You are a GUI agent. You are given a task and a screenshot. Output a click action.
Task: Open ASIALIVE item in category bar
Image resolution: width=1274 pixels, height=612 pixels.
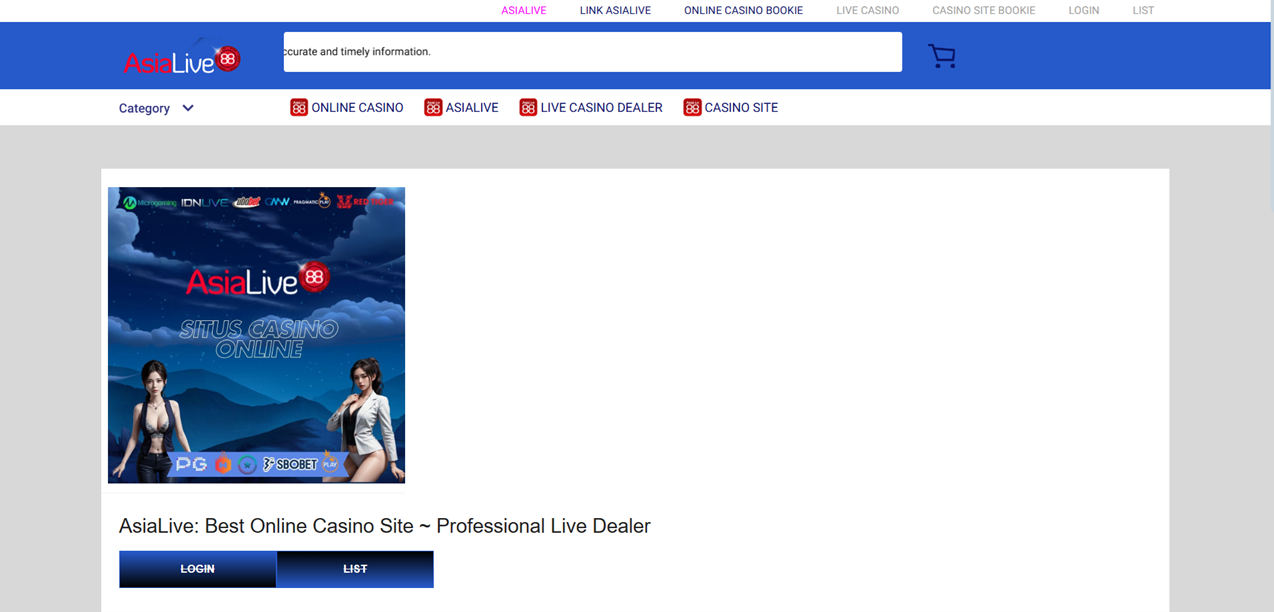click(x=472, y=107)
